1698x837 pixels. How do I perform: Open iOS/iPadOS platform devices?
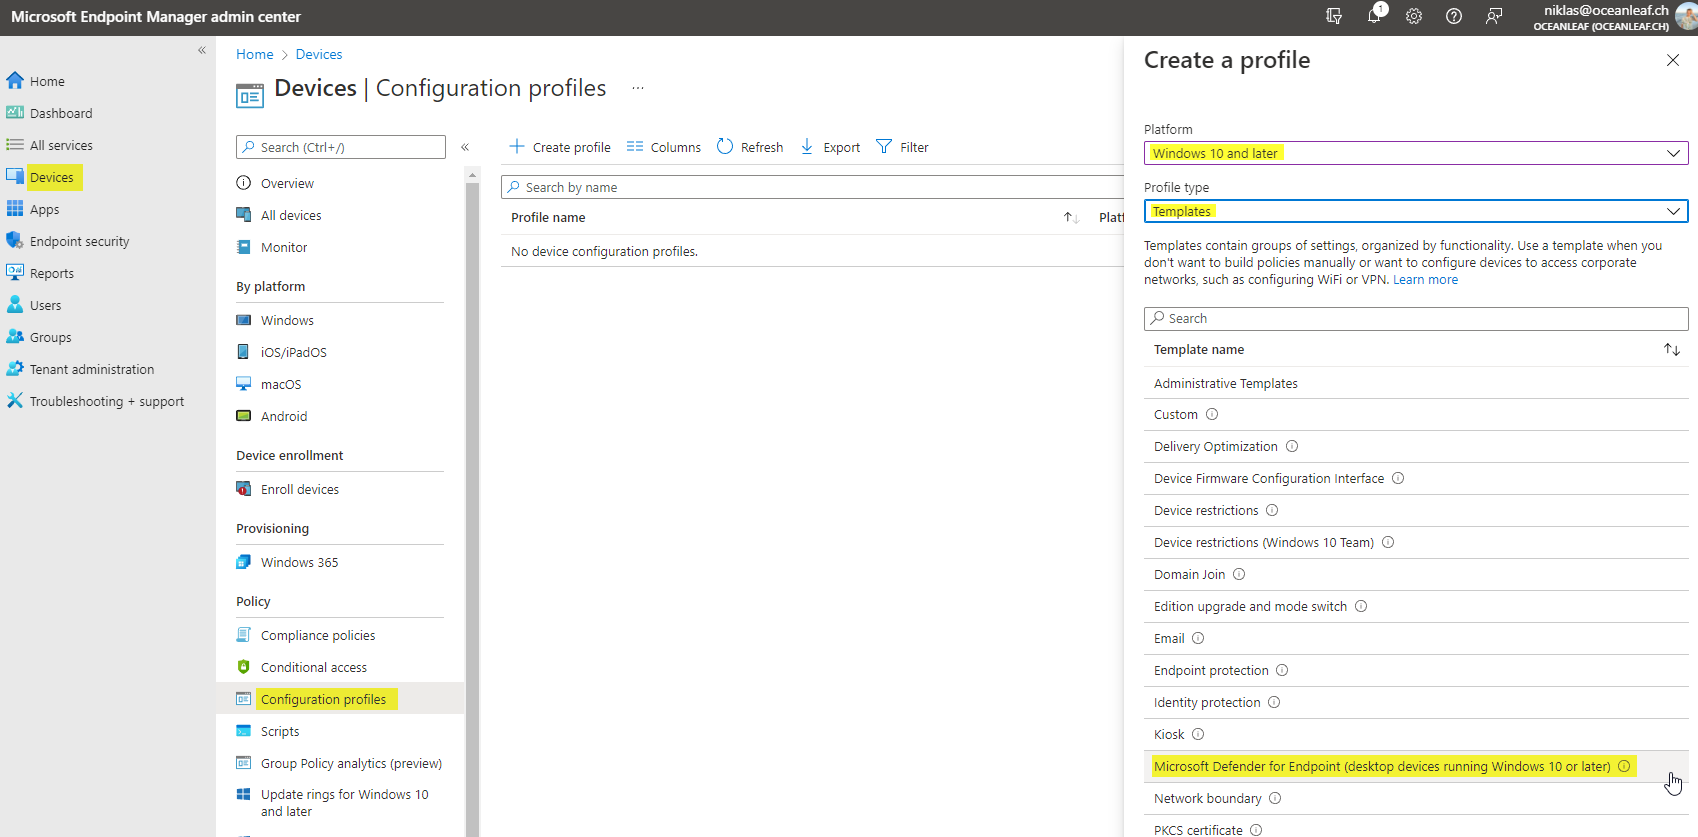point(293,352)
